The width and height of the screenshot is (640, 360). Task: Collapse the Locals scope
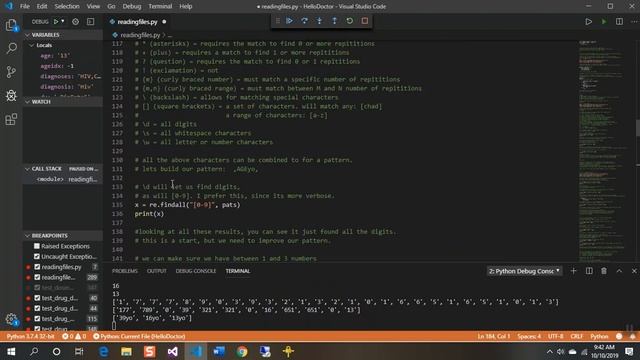point(44,45)
